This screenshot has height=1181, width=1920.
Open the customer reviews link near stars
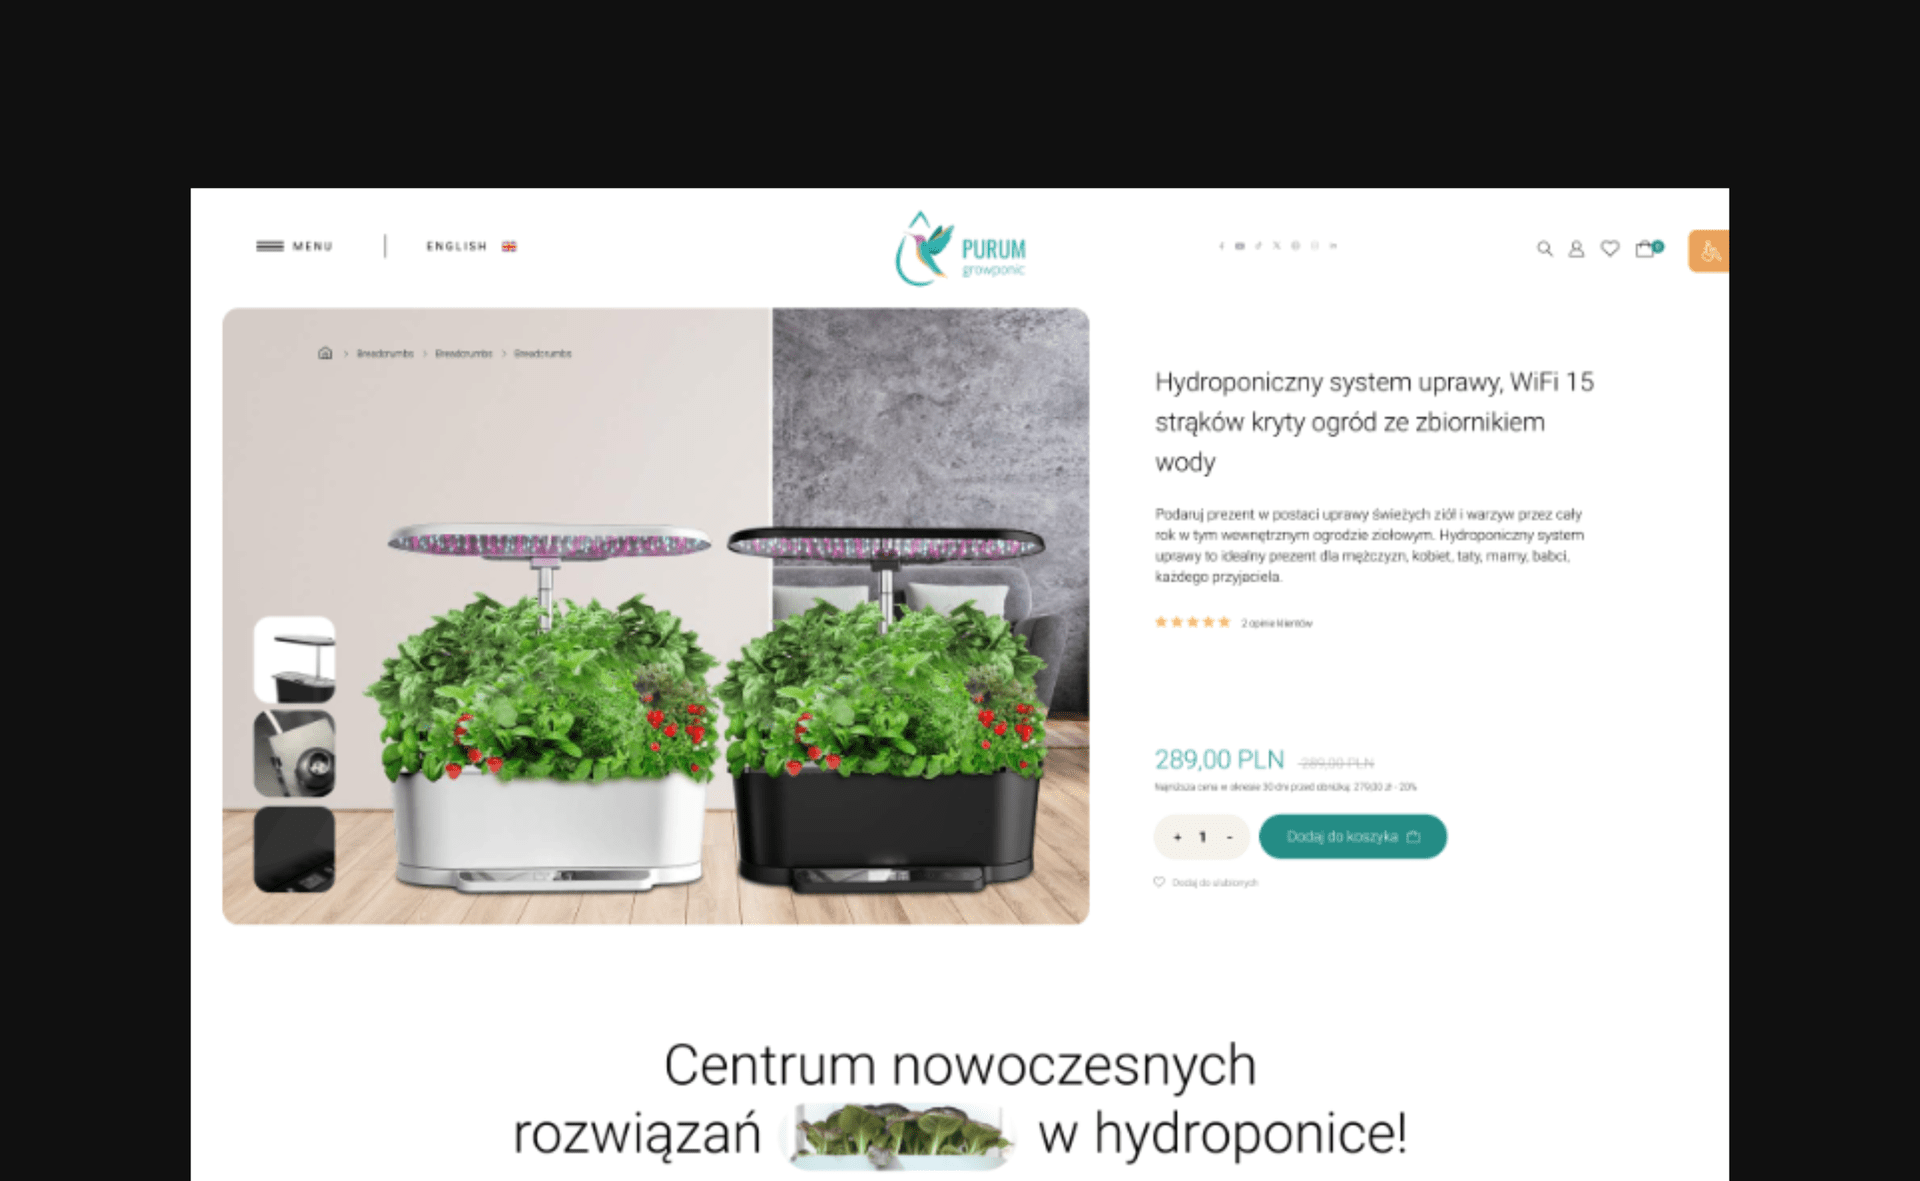[x=1277, y=623]
